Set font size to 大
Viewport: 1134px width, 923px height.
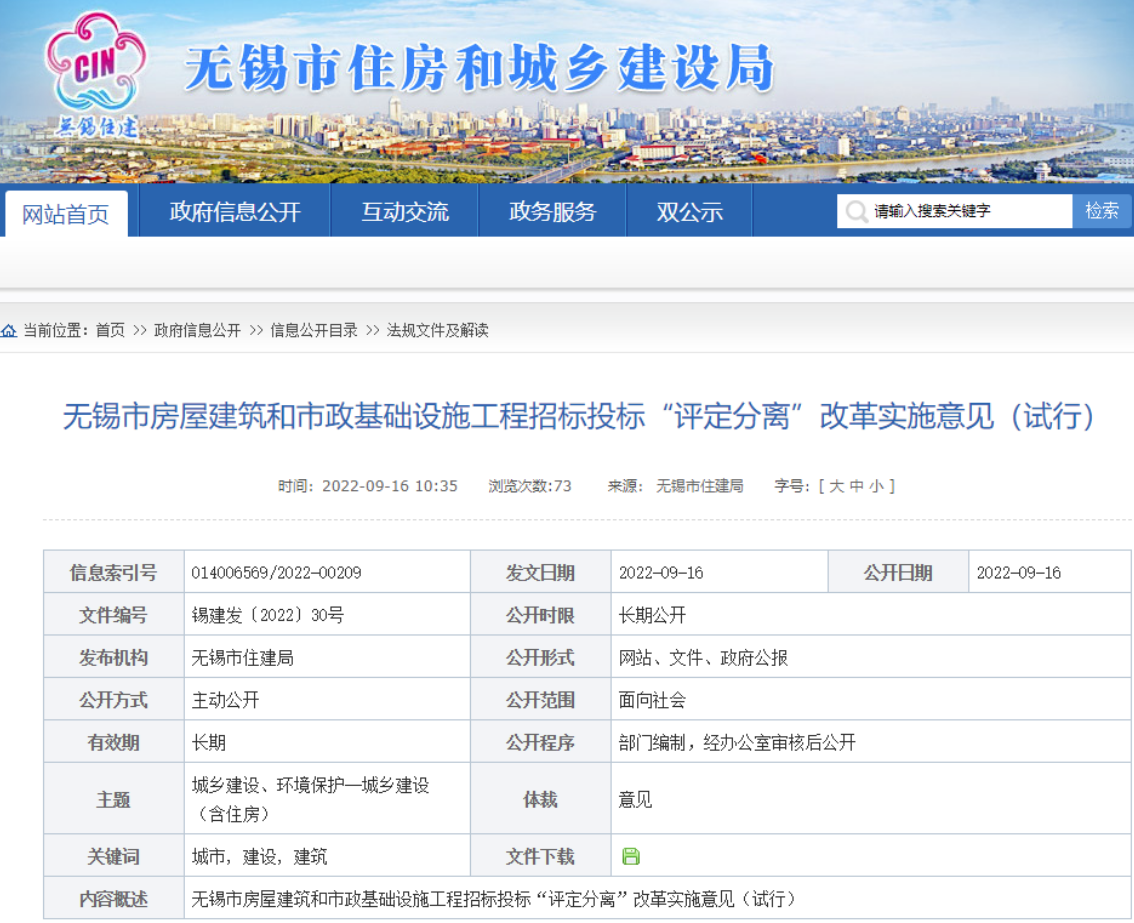pyautogui.click(x=835, y=486)
